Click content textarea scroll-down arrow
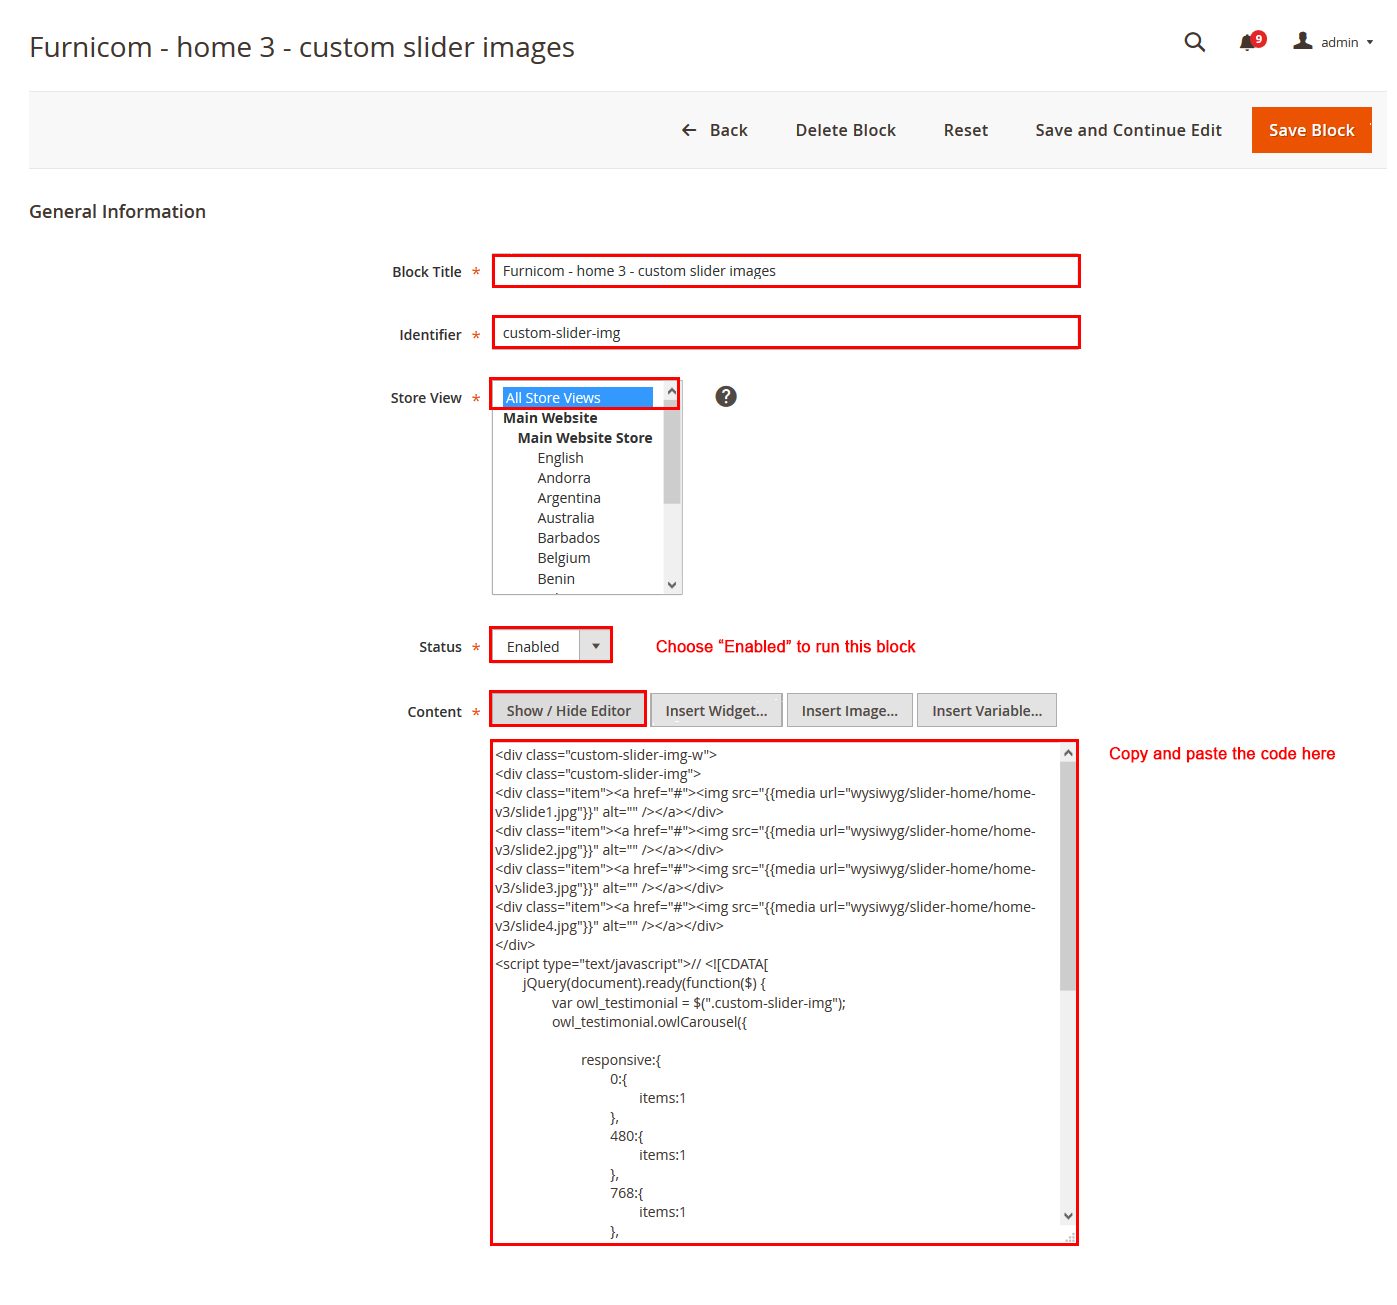 [x=1068, y=1216]
